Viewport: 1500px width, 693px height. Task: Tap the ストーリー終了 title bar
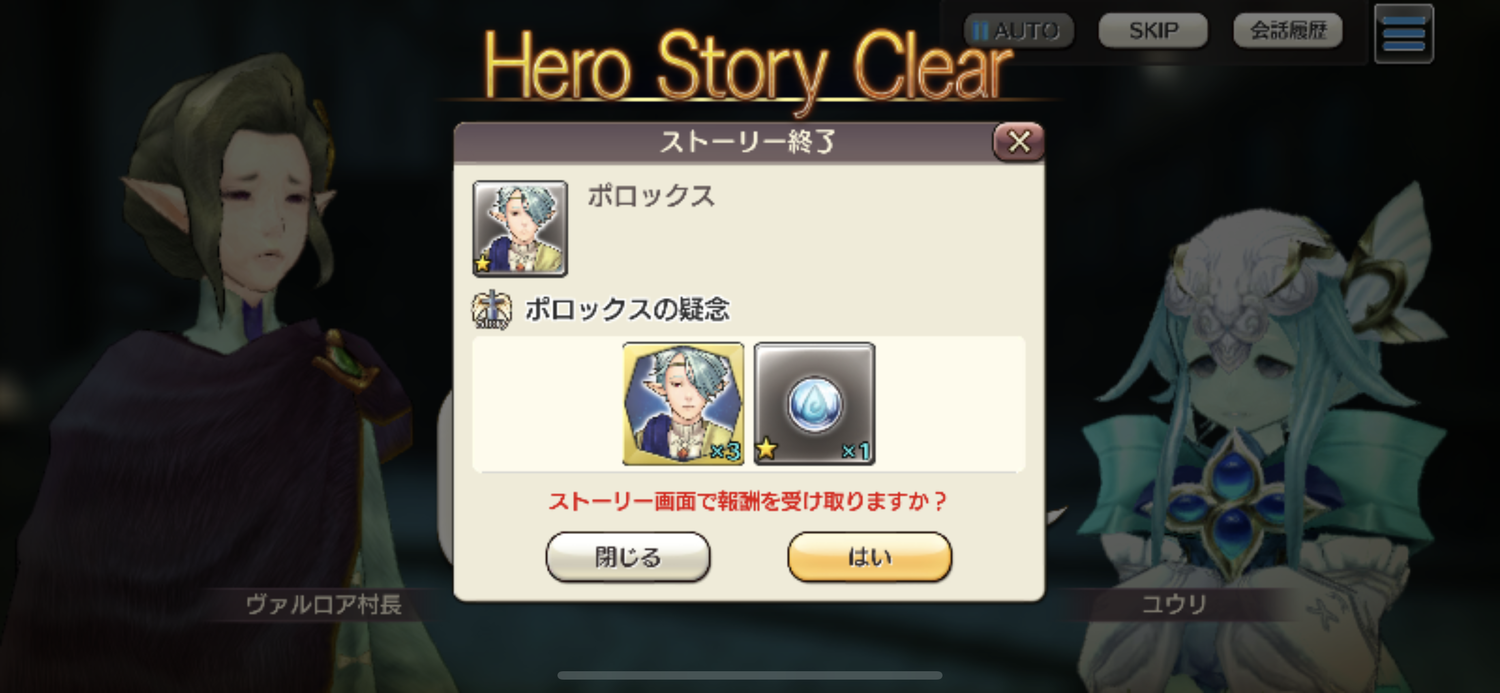(x=749, y=143)
